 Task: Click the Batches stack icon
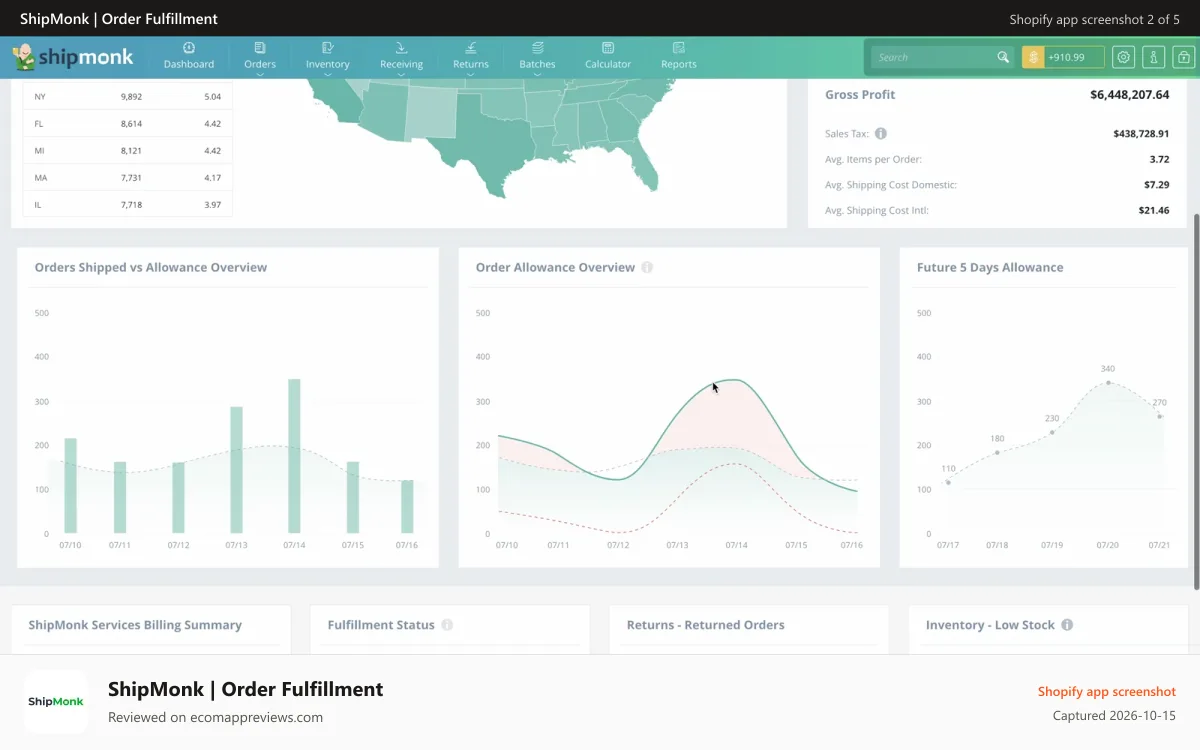click(x=538, y=47)
